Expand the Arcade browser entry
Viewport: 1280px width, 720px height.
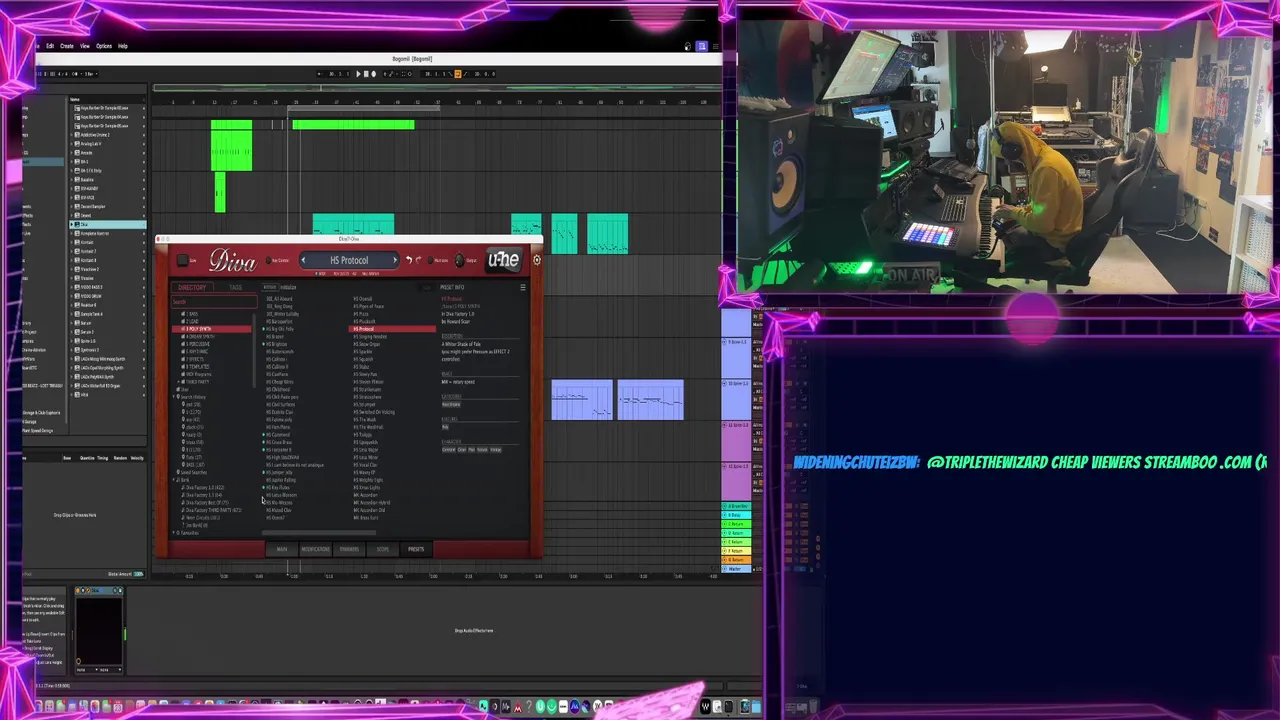(x=72, y=153)
